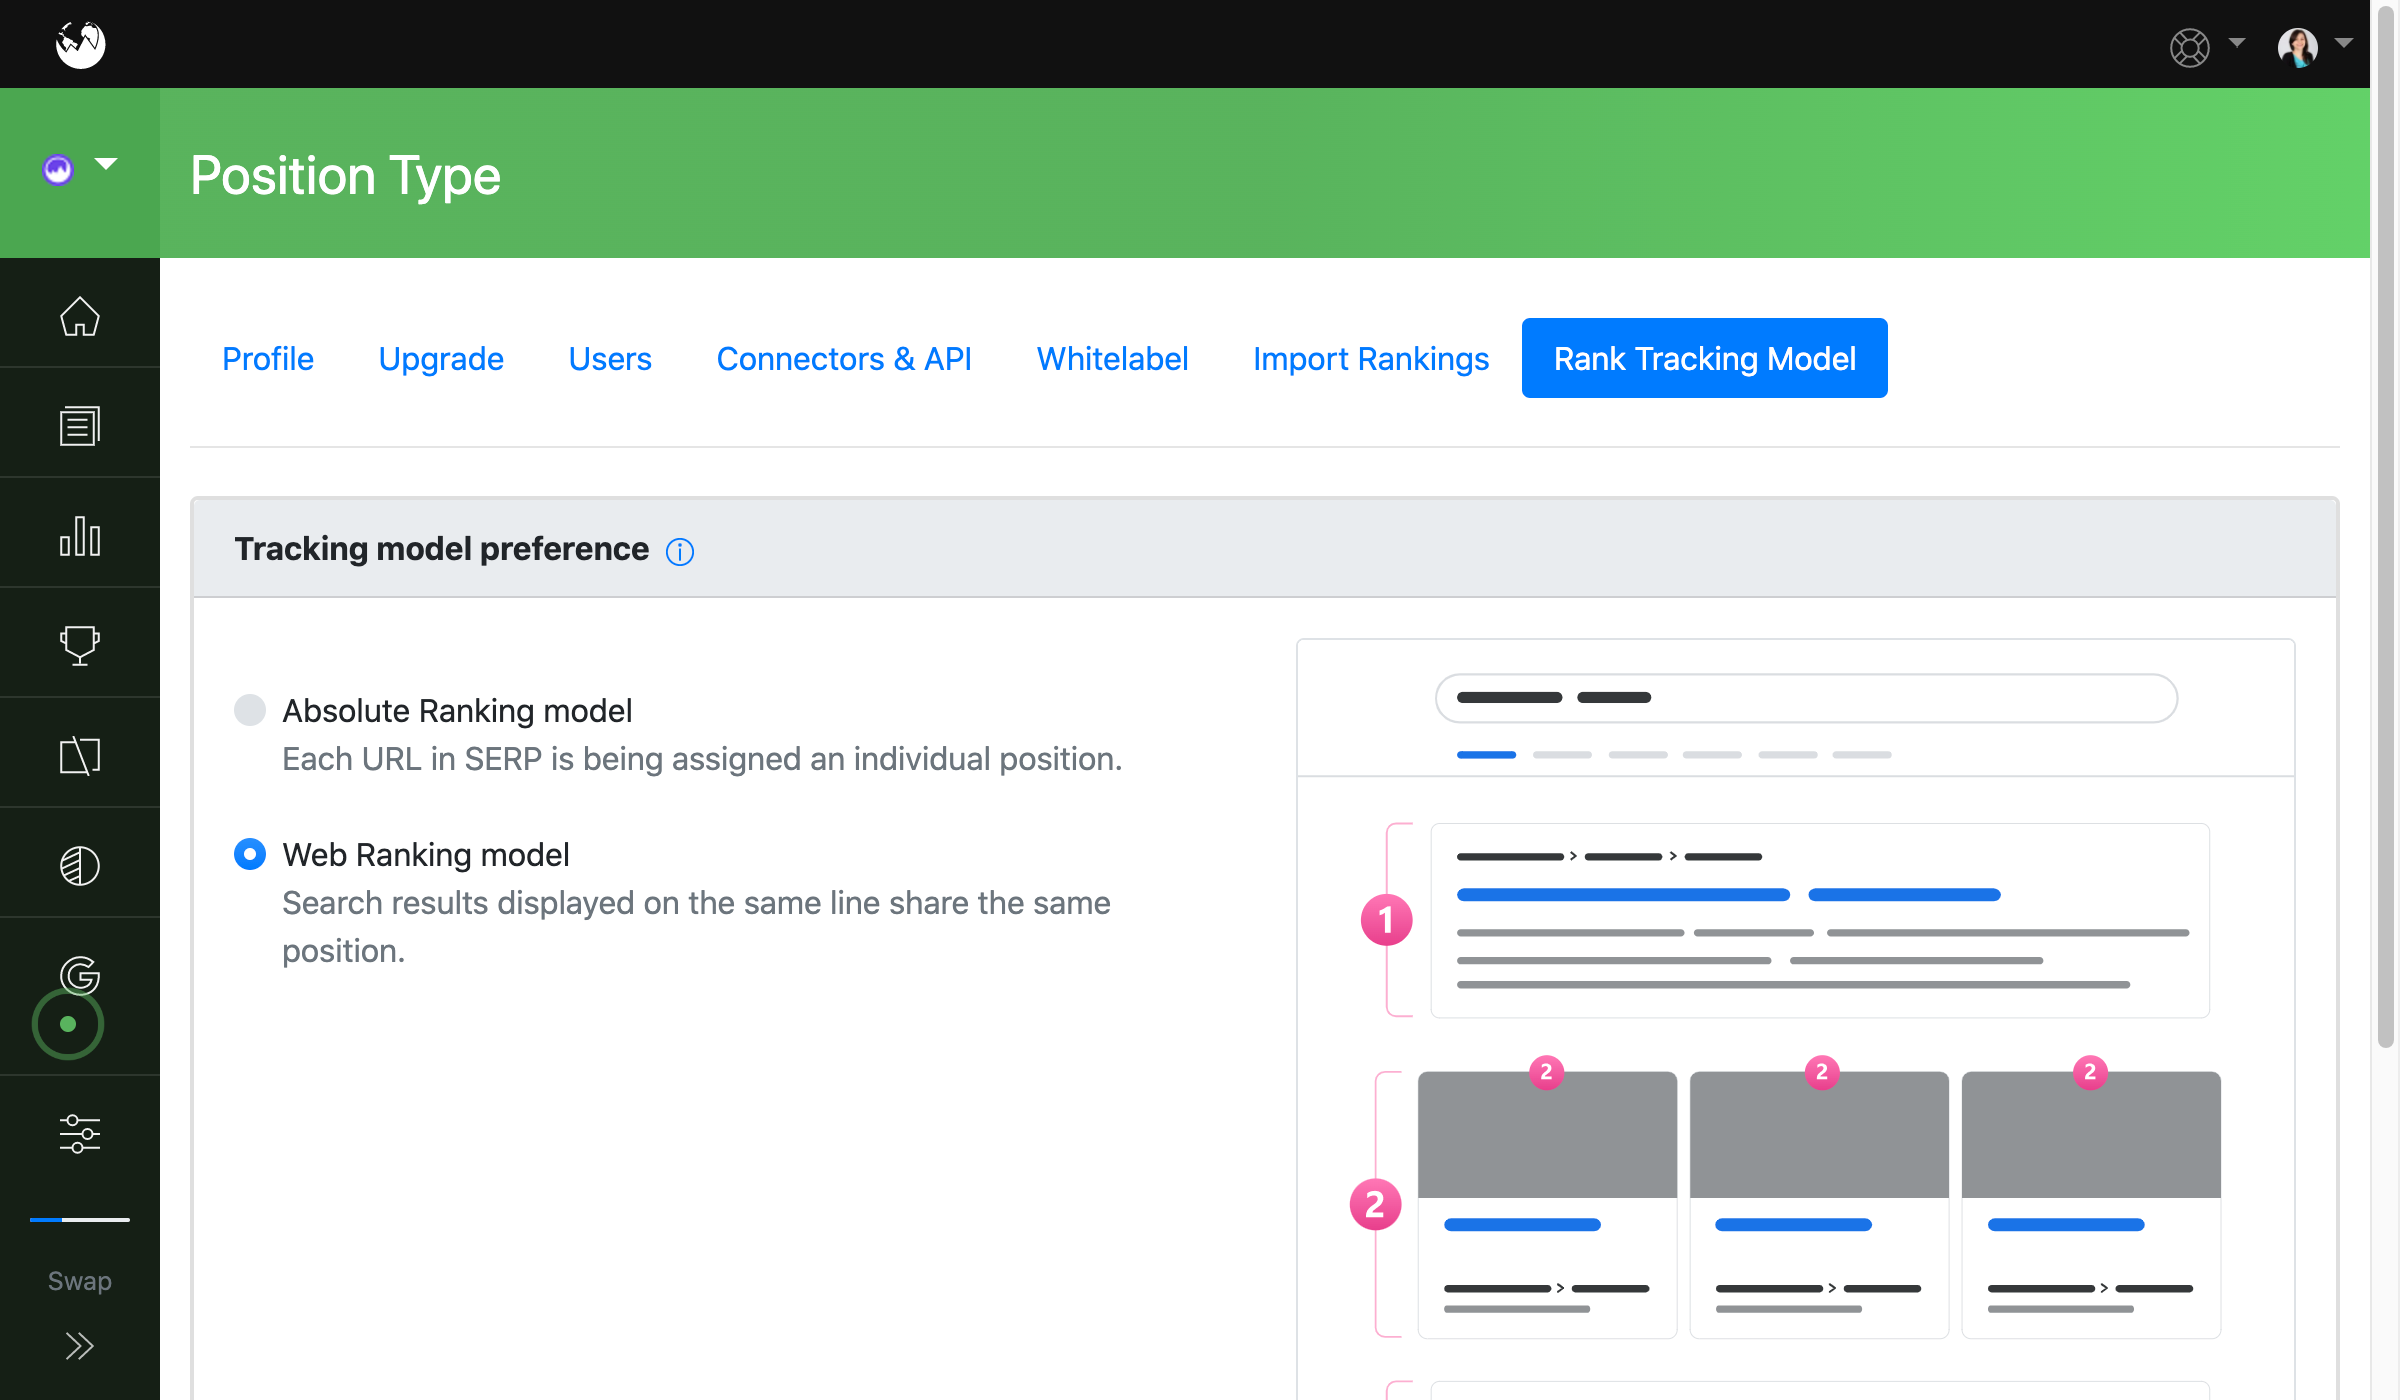Click the Tracking model preference title

442,549
